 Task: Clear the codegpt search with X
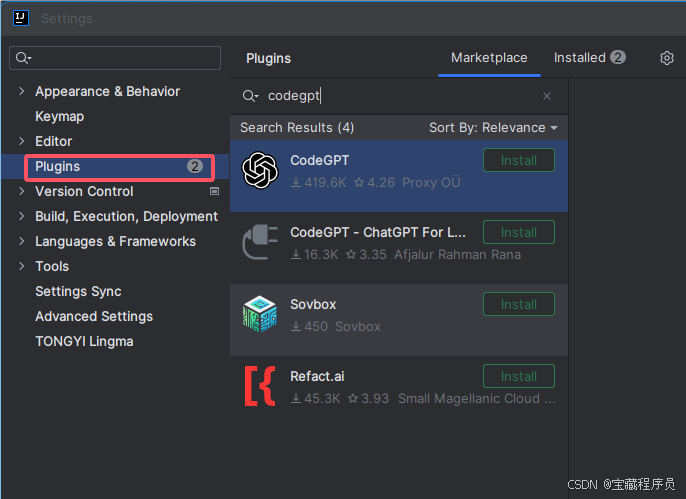click(x=546, y=96)
